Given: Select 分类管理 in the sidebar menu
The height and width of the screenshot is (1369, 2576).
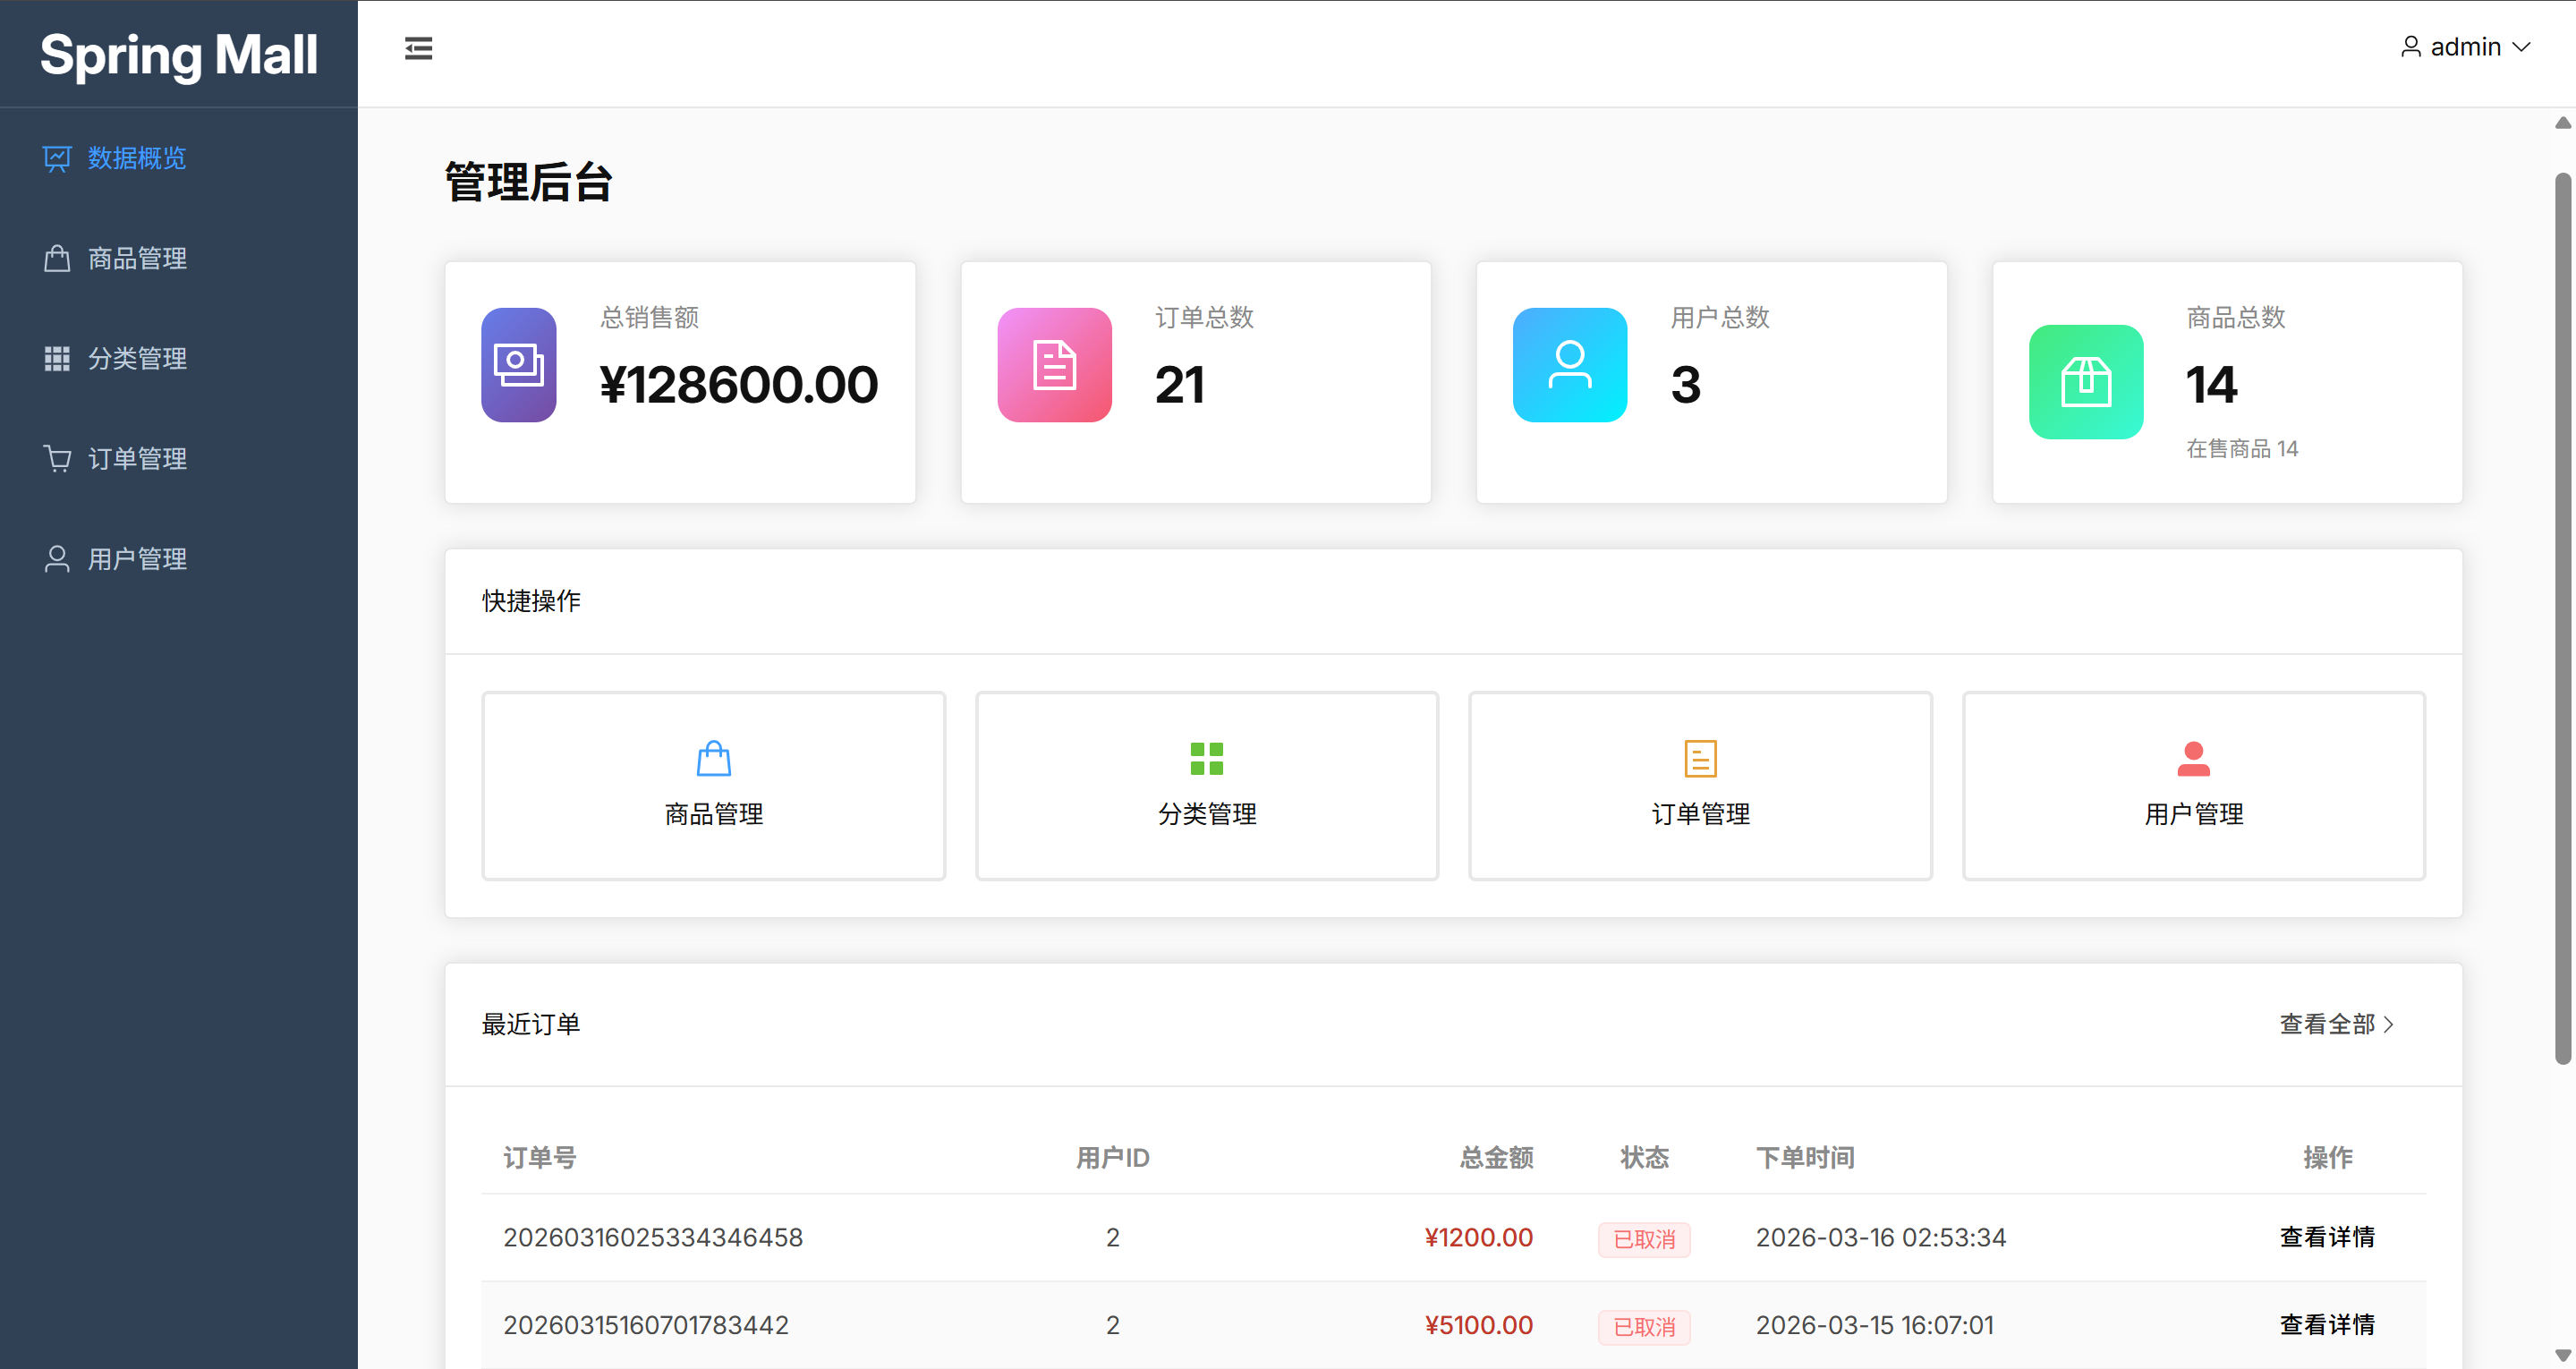Looking at the screenshot, I should tap(137, 359).
